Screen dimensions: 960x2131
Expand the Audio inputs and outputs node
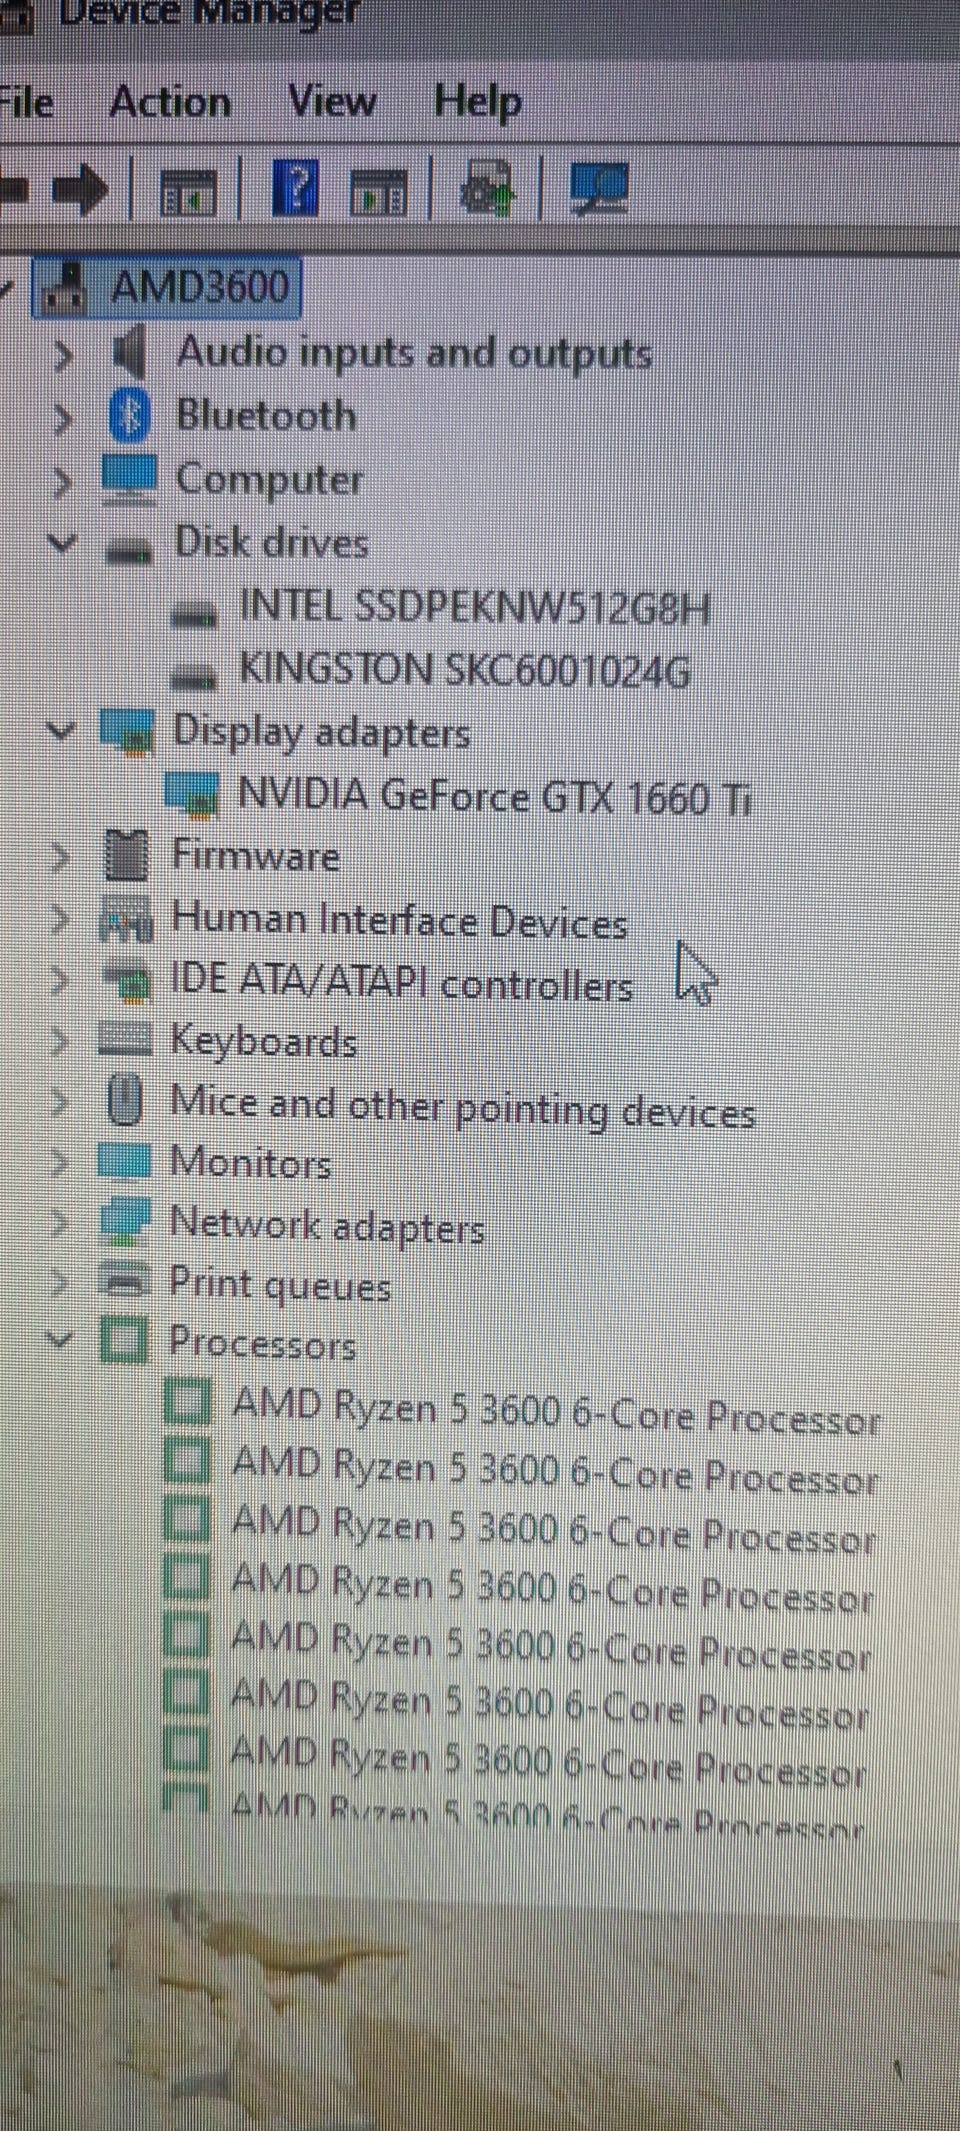pos(62,354)
